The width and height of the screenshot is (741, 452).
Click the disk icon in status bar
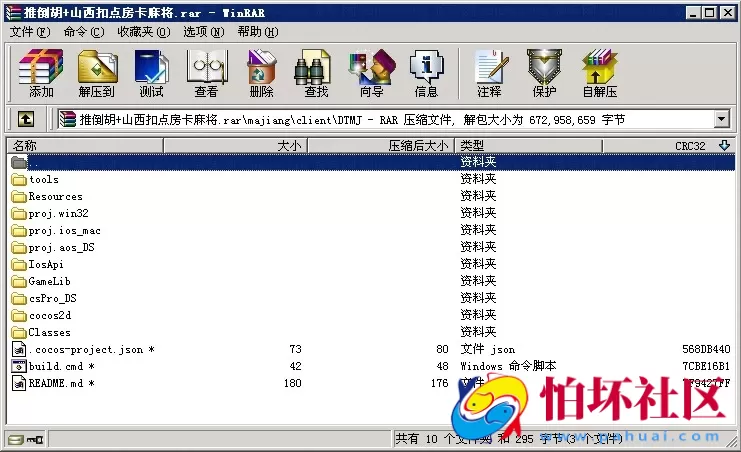click(16, 440)
